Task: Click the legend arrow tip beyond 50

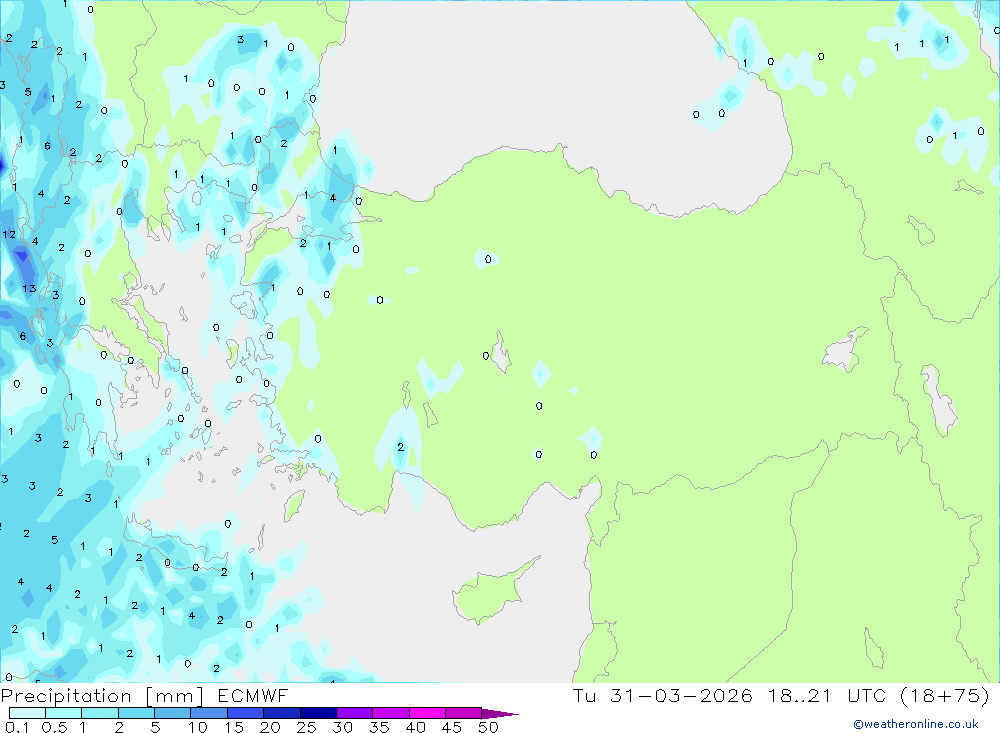Action: (501, 714)
